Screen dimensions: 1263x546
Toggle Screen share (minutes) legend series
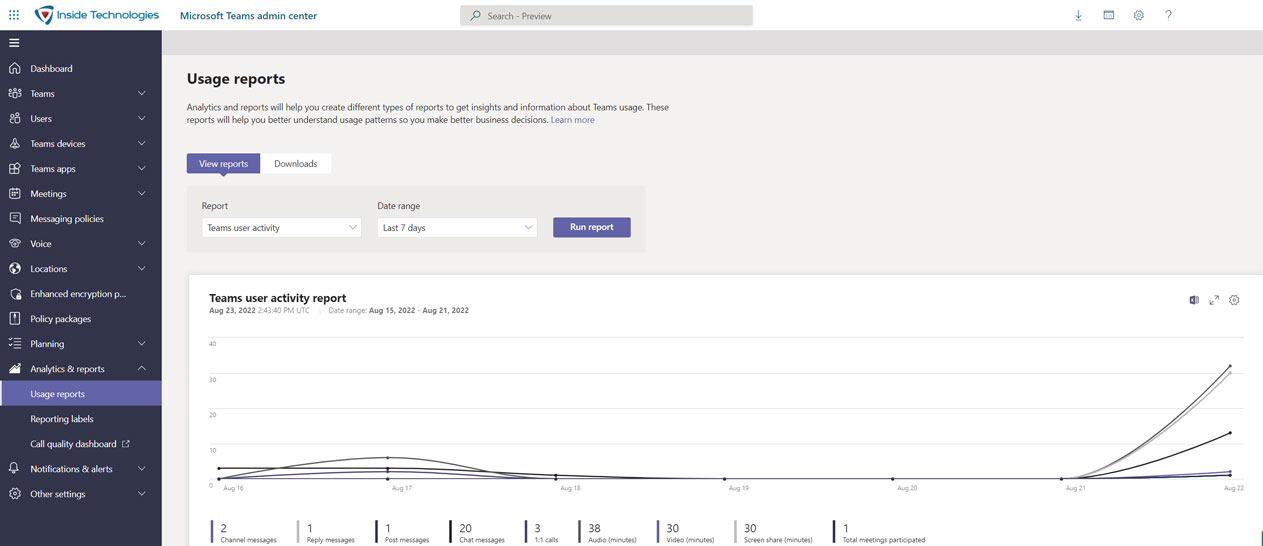(774, 532)
